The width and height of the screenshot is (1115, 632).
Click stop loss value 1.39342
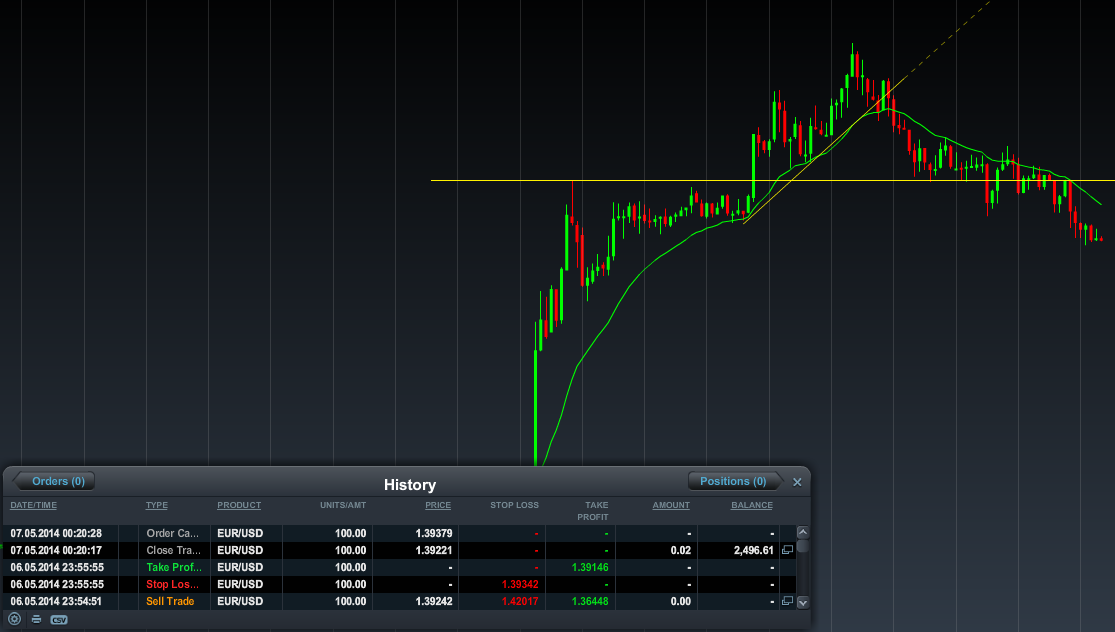pyautogui.click(x=520, y=584)
